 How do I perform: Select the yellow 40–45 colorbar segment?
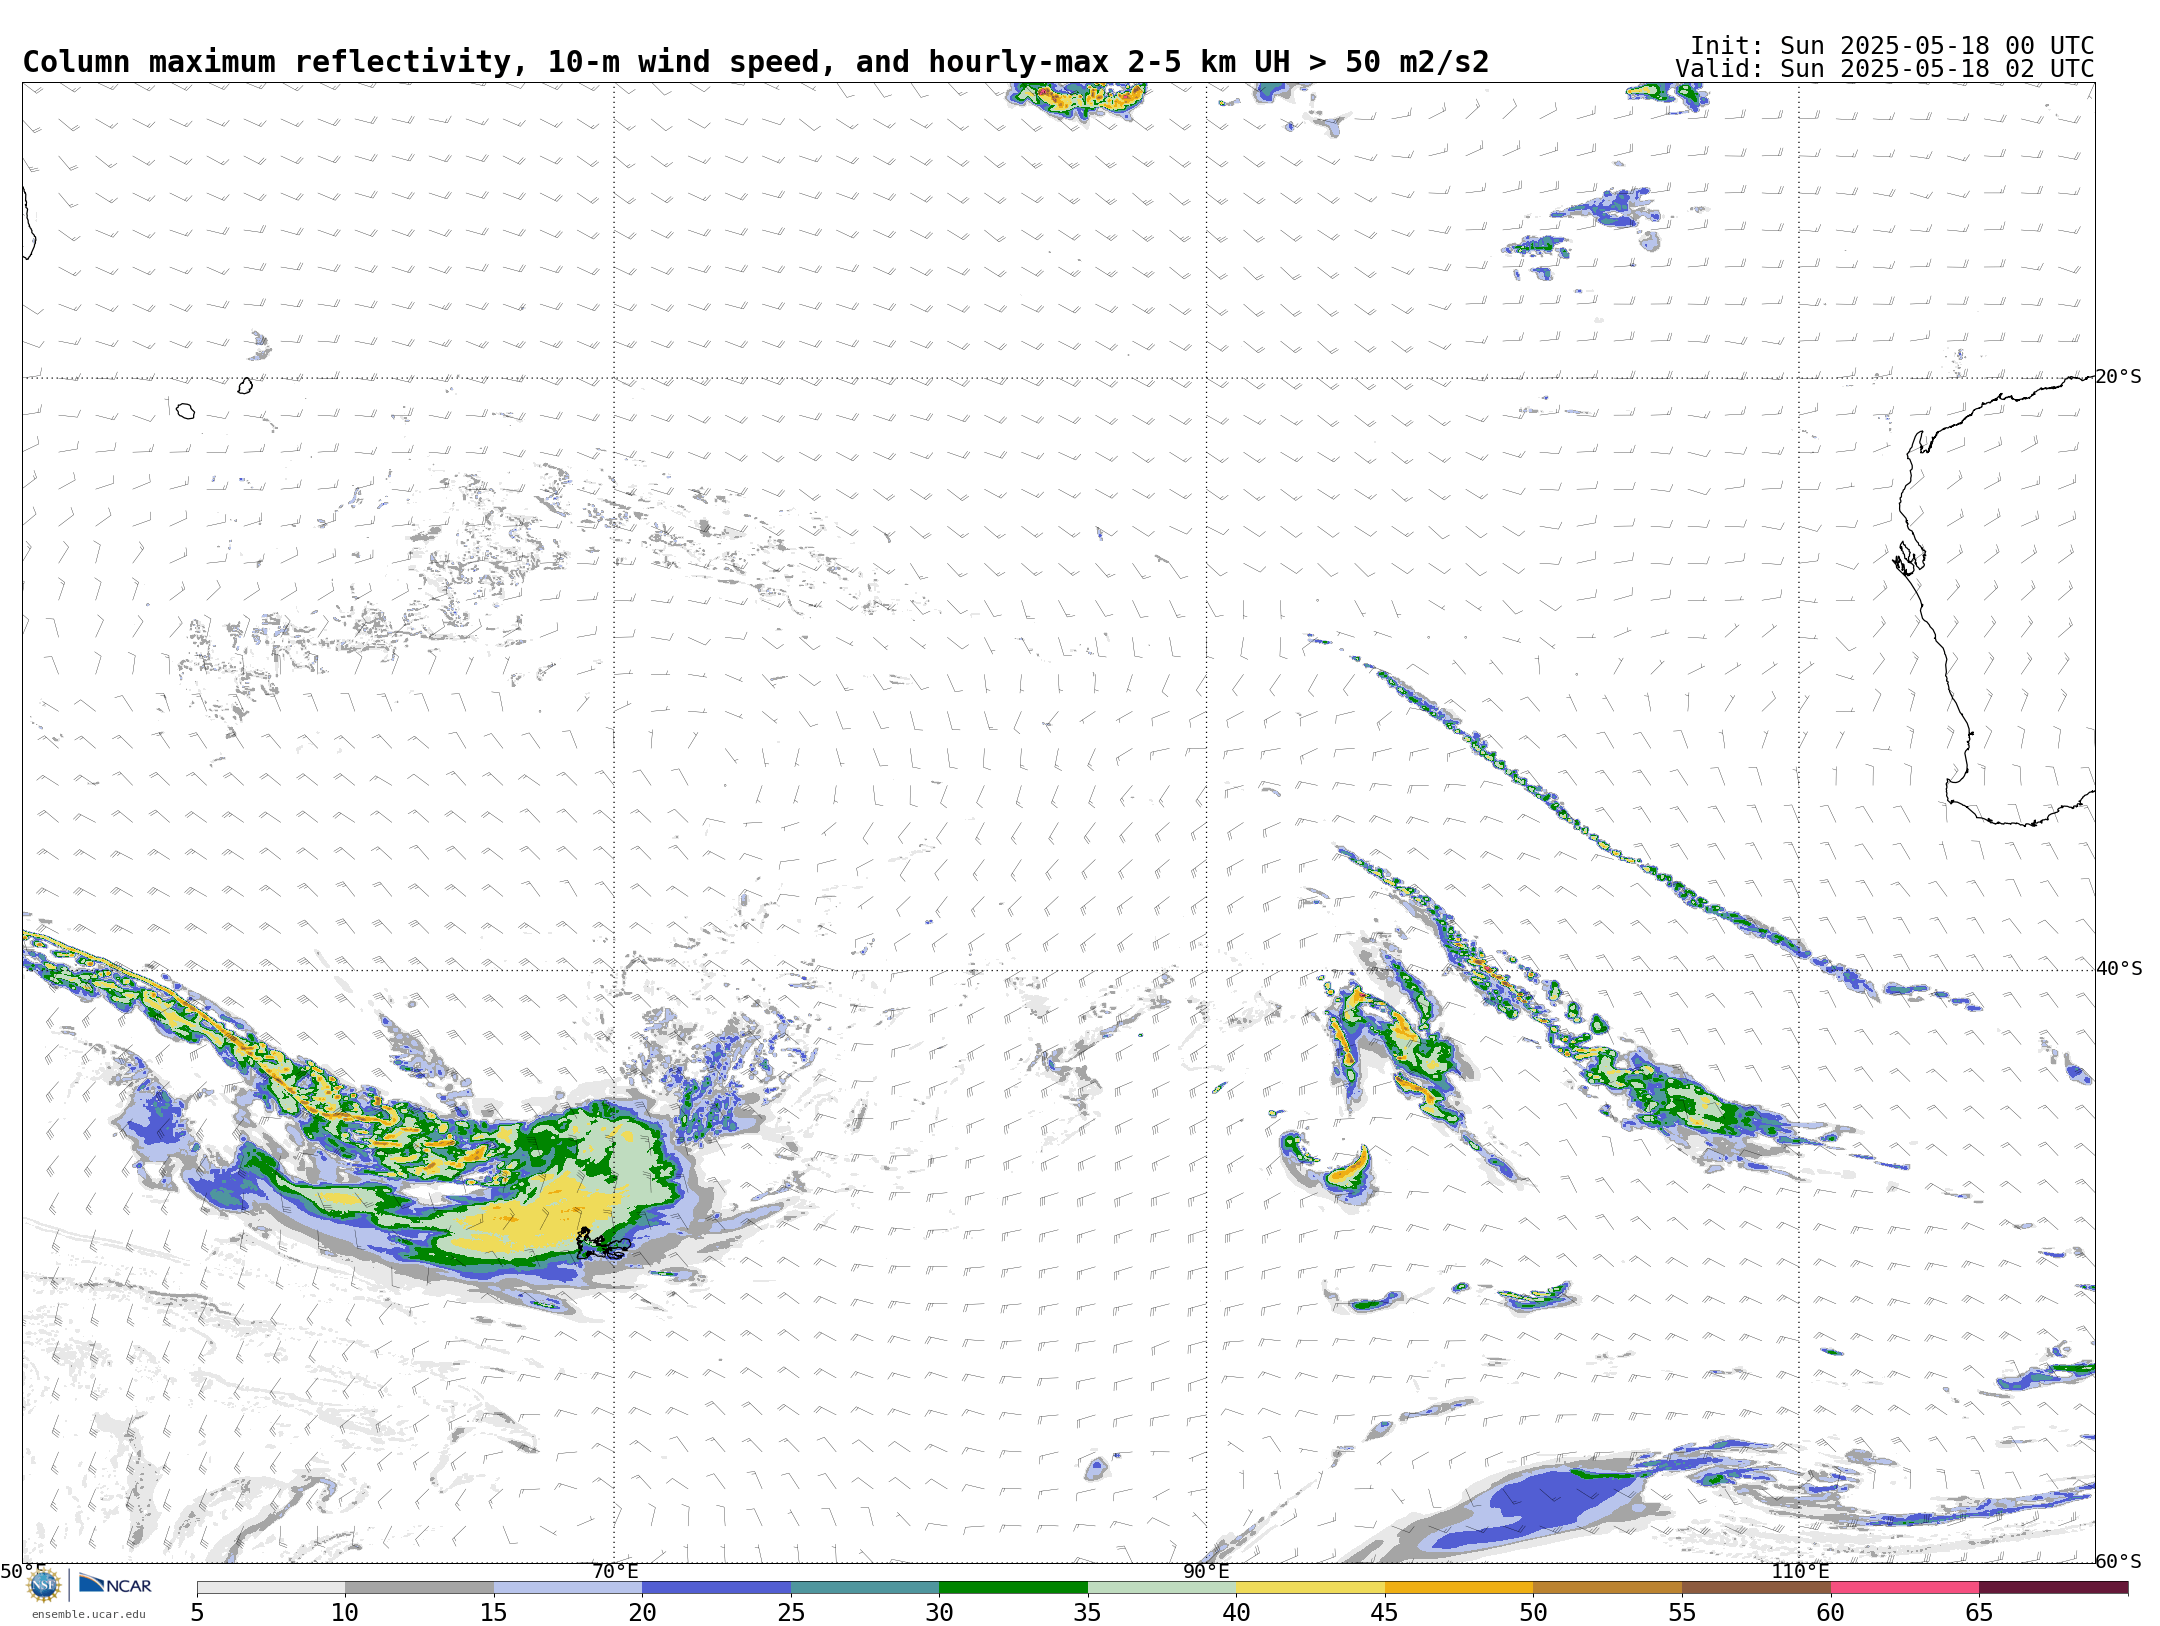point(1310,1588)
